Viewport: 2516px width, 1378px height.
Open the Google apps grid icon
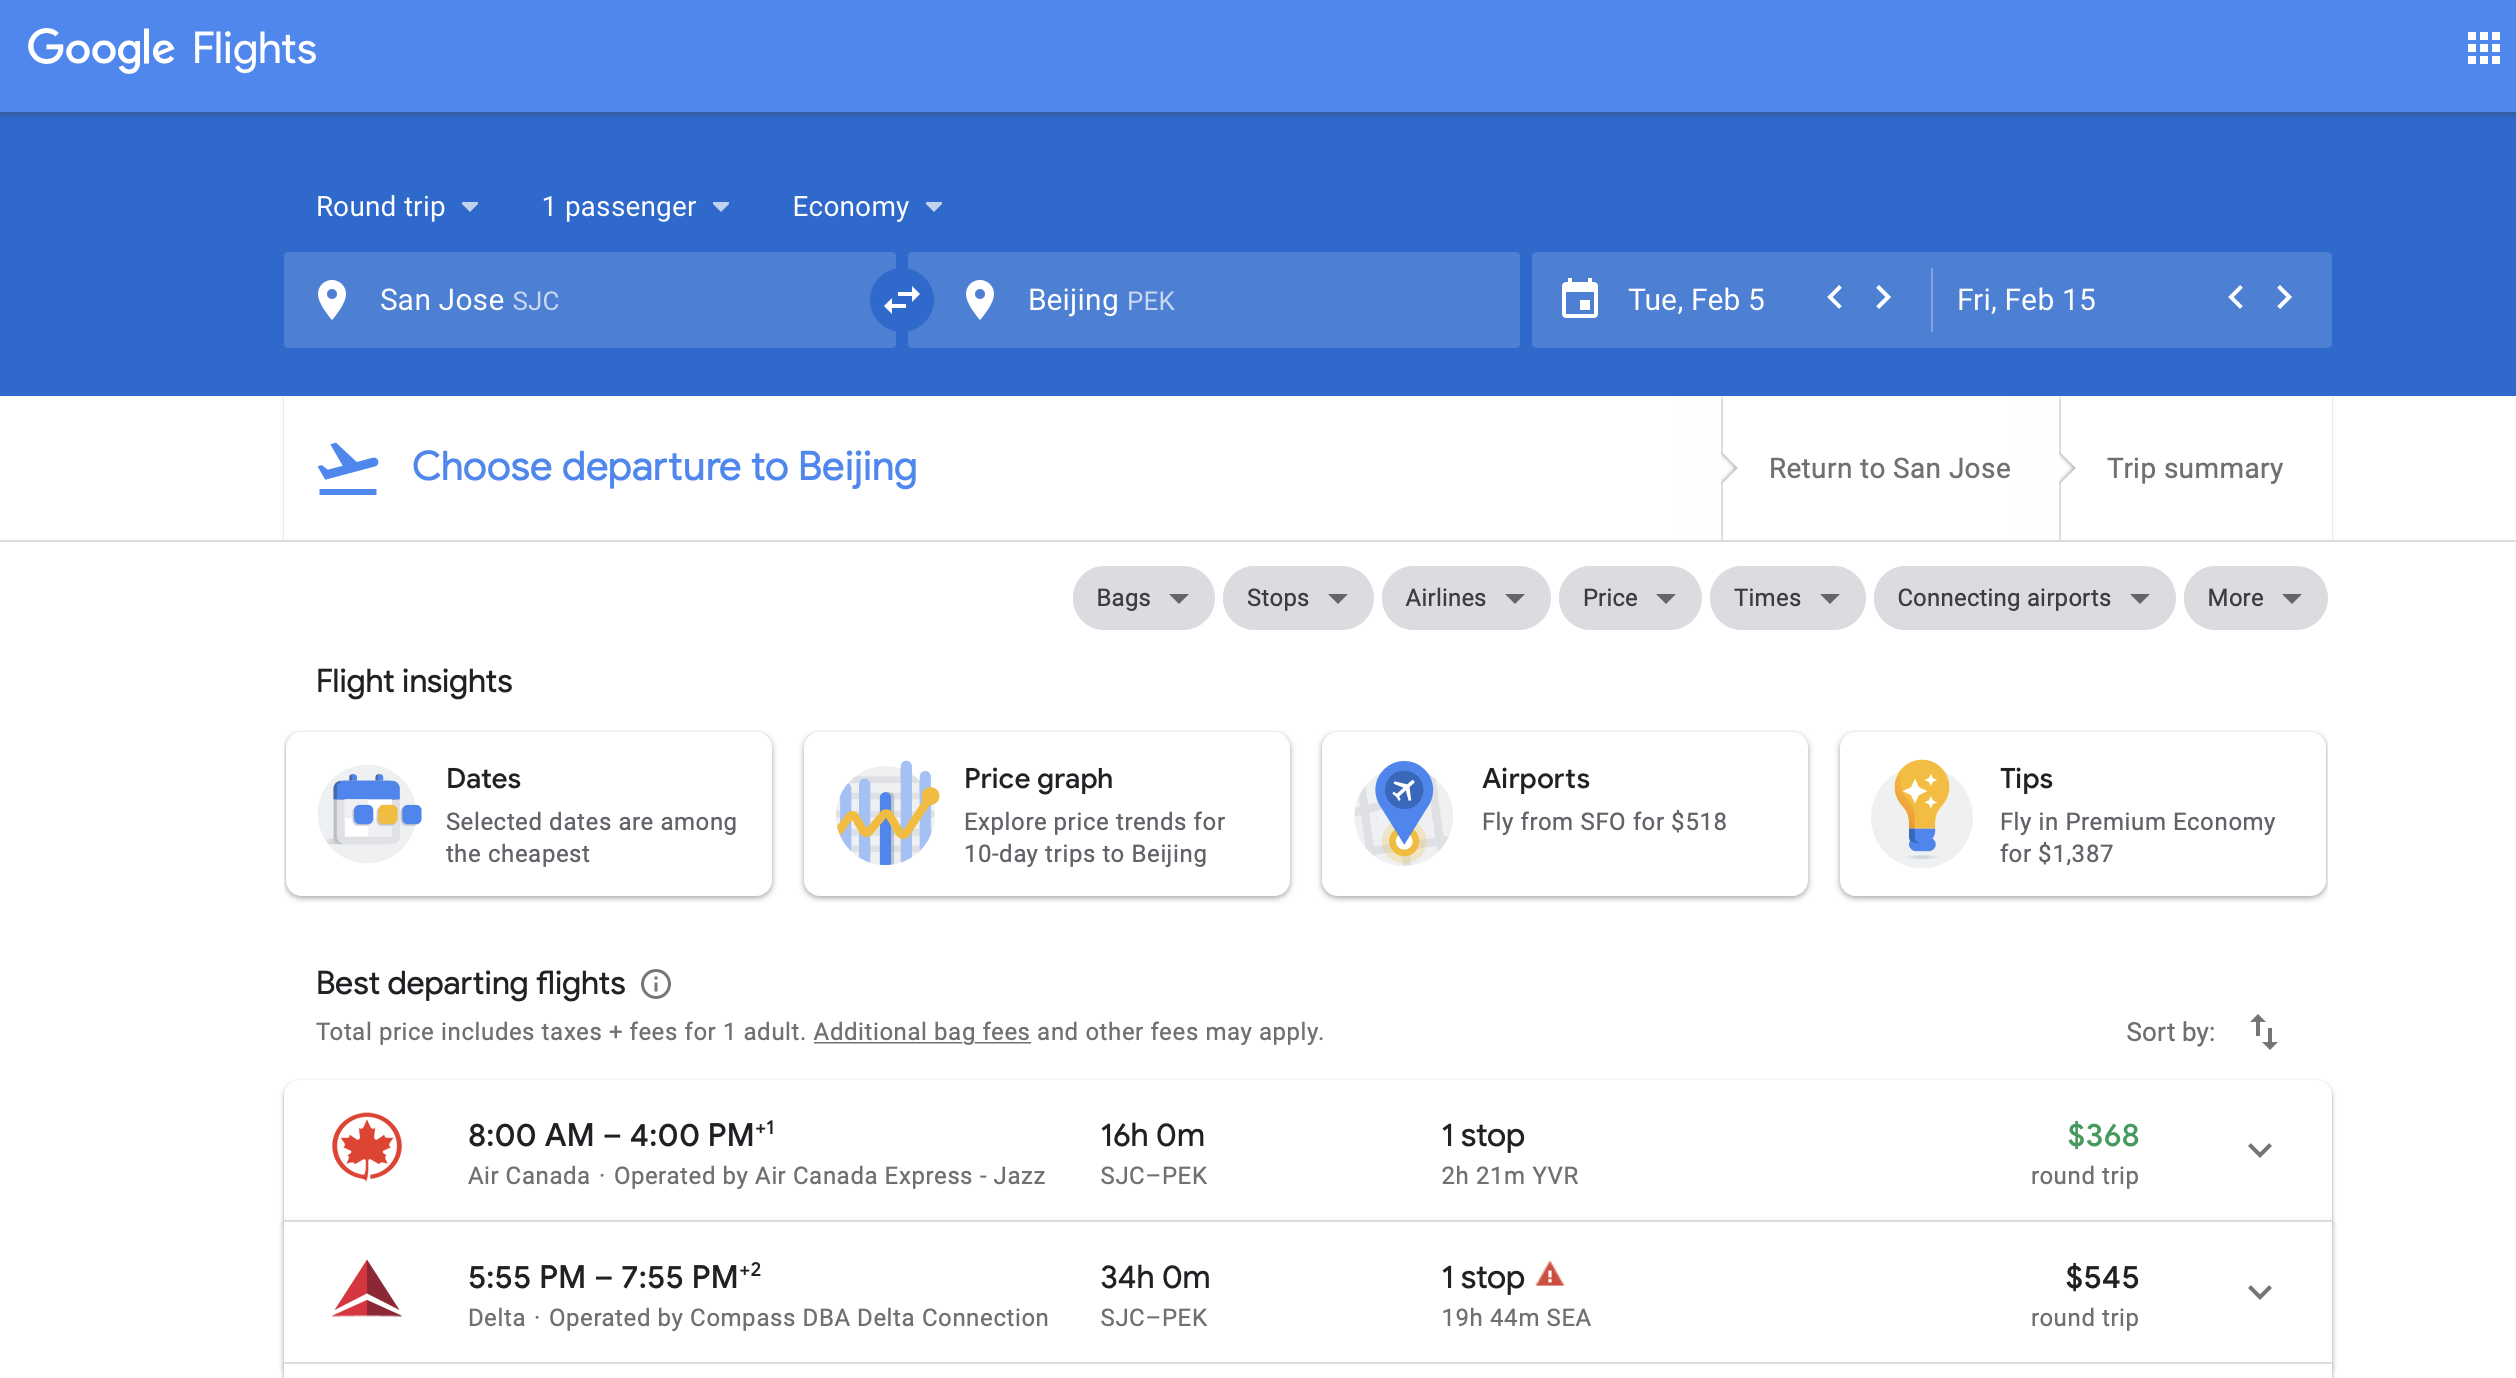click(x=2483, y=48)
